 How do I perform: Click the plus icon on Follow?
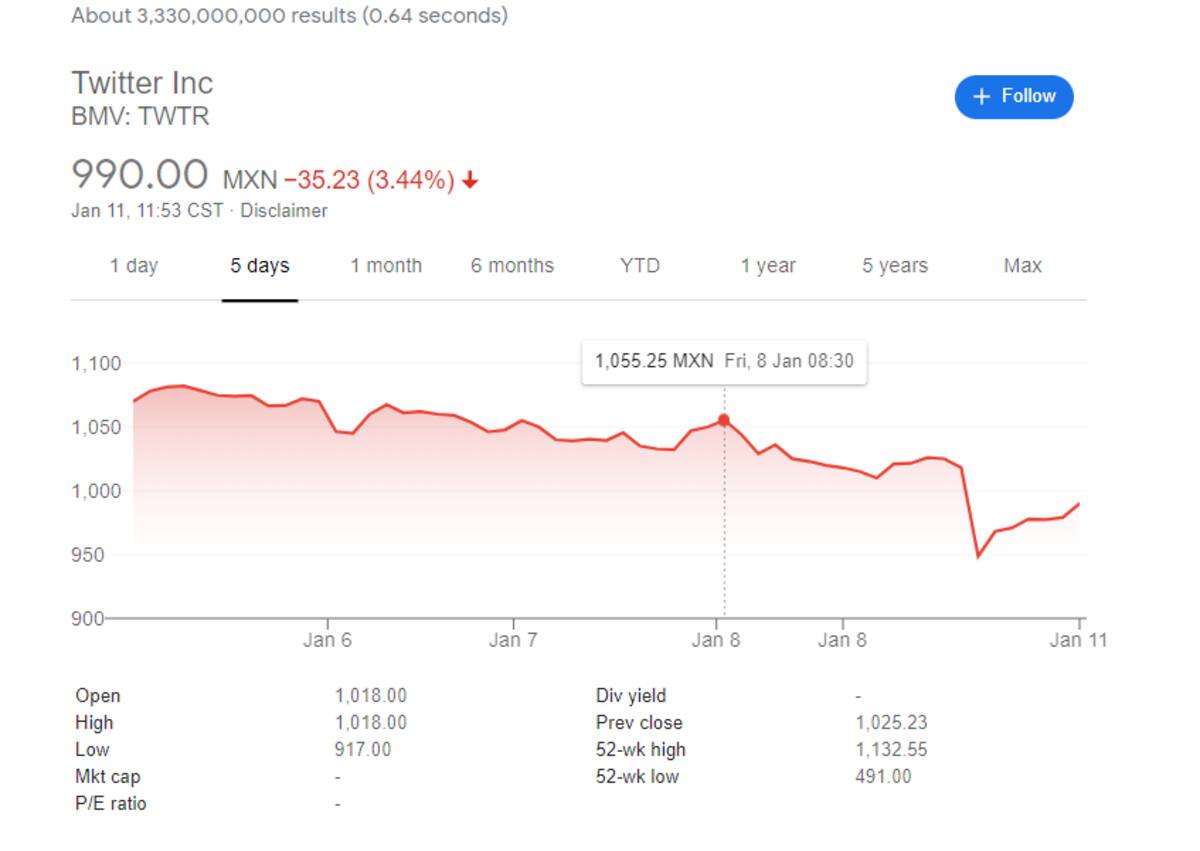click(981, 97)
